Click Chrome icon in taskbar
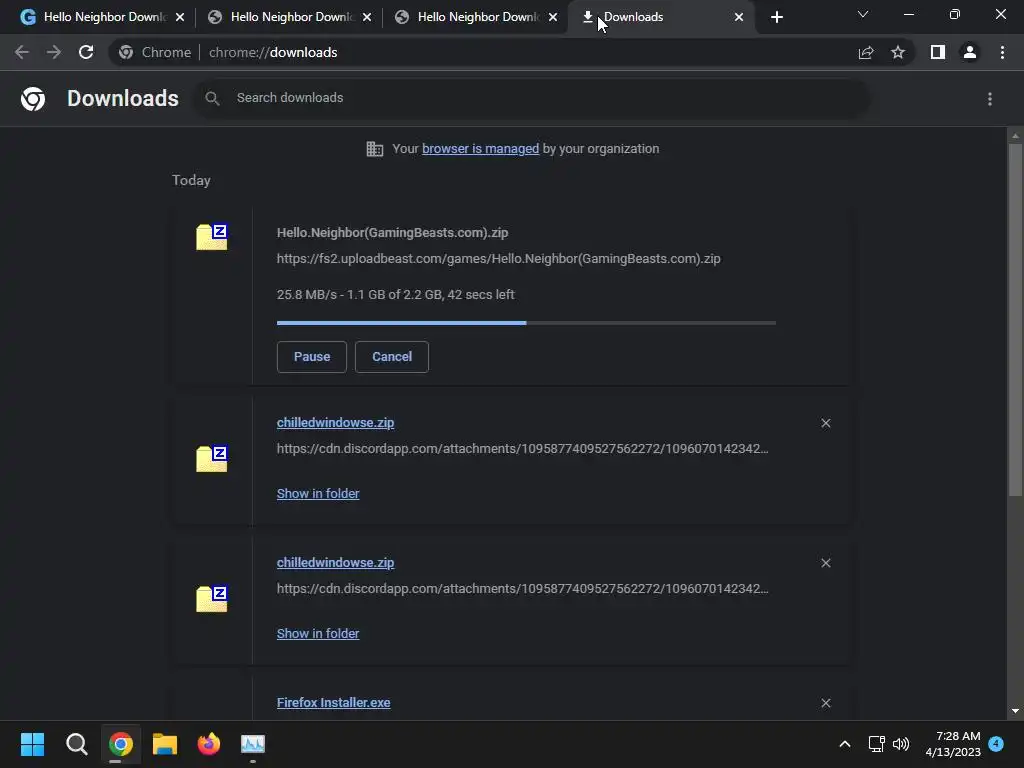 click(121, 744)
